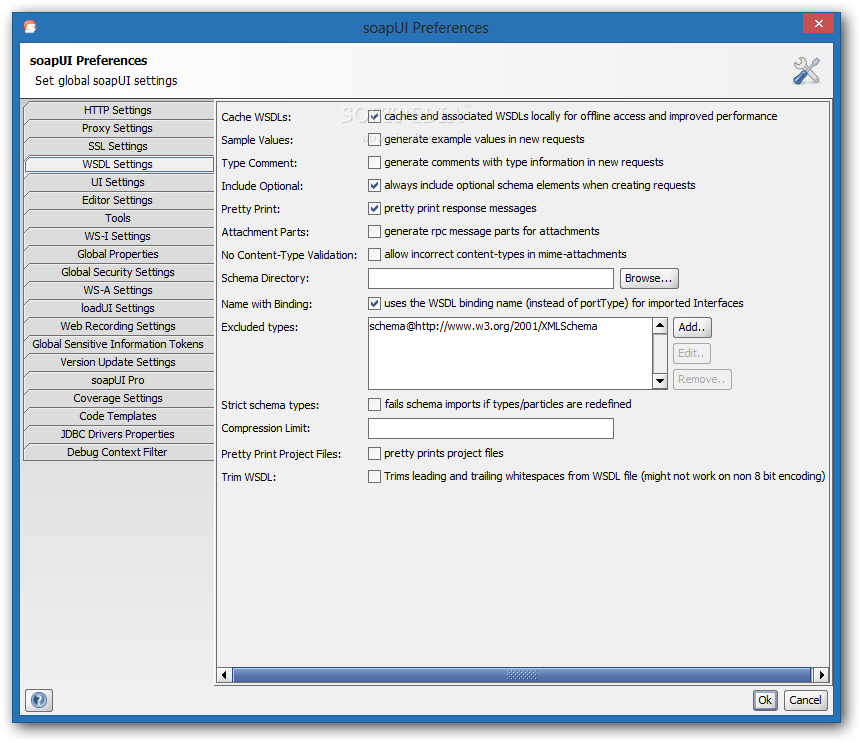This screenshot has width=861, height=743.
Task: Click Edit button for excluded types
Action: click(x=692, y=354)
